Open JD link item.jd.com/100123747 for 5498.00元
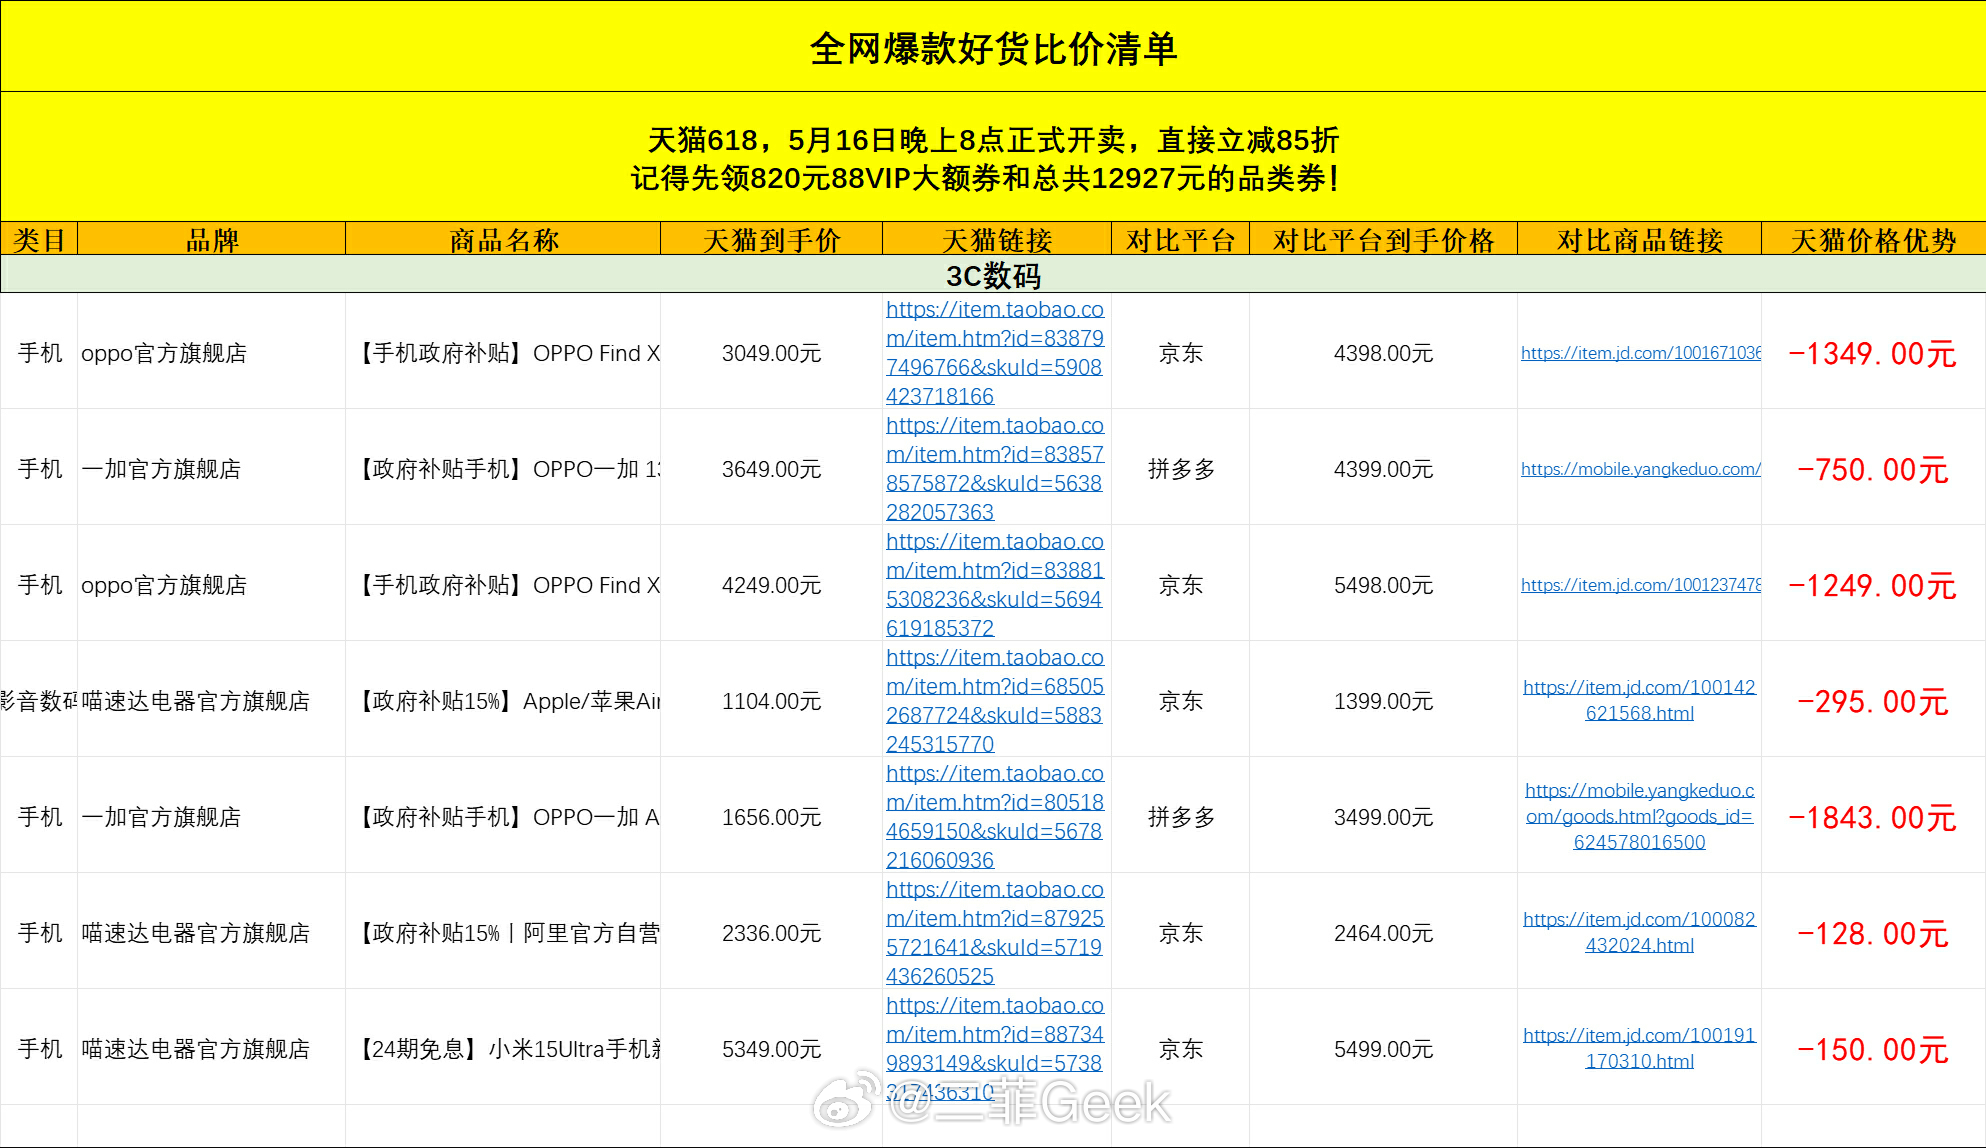 pos(1641,585)
